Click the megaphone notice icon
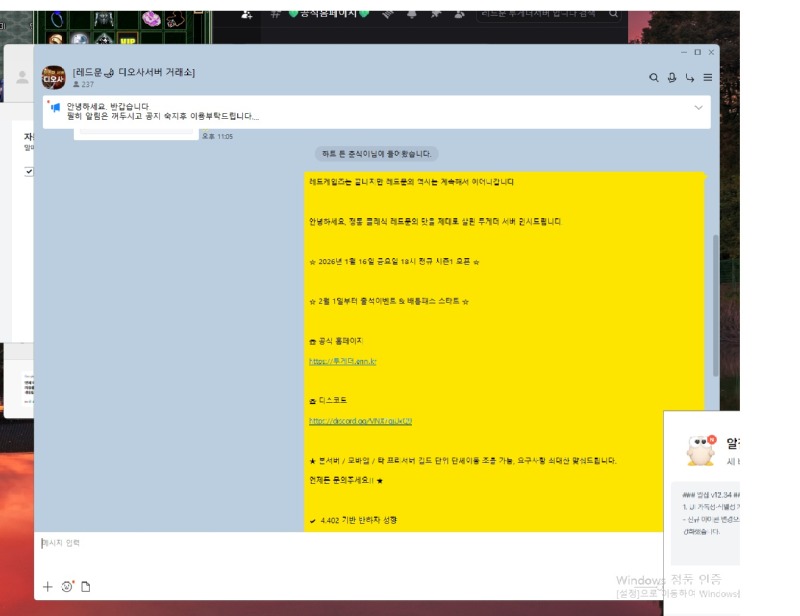This screenshot has width=800, height=616. 55,107
